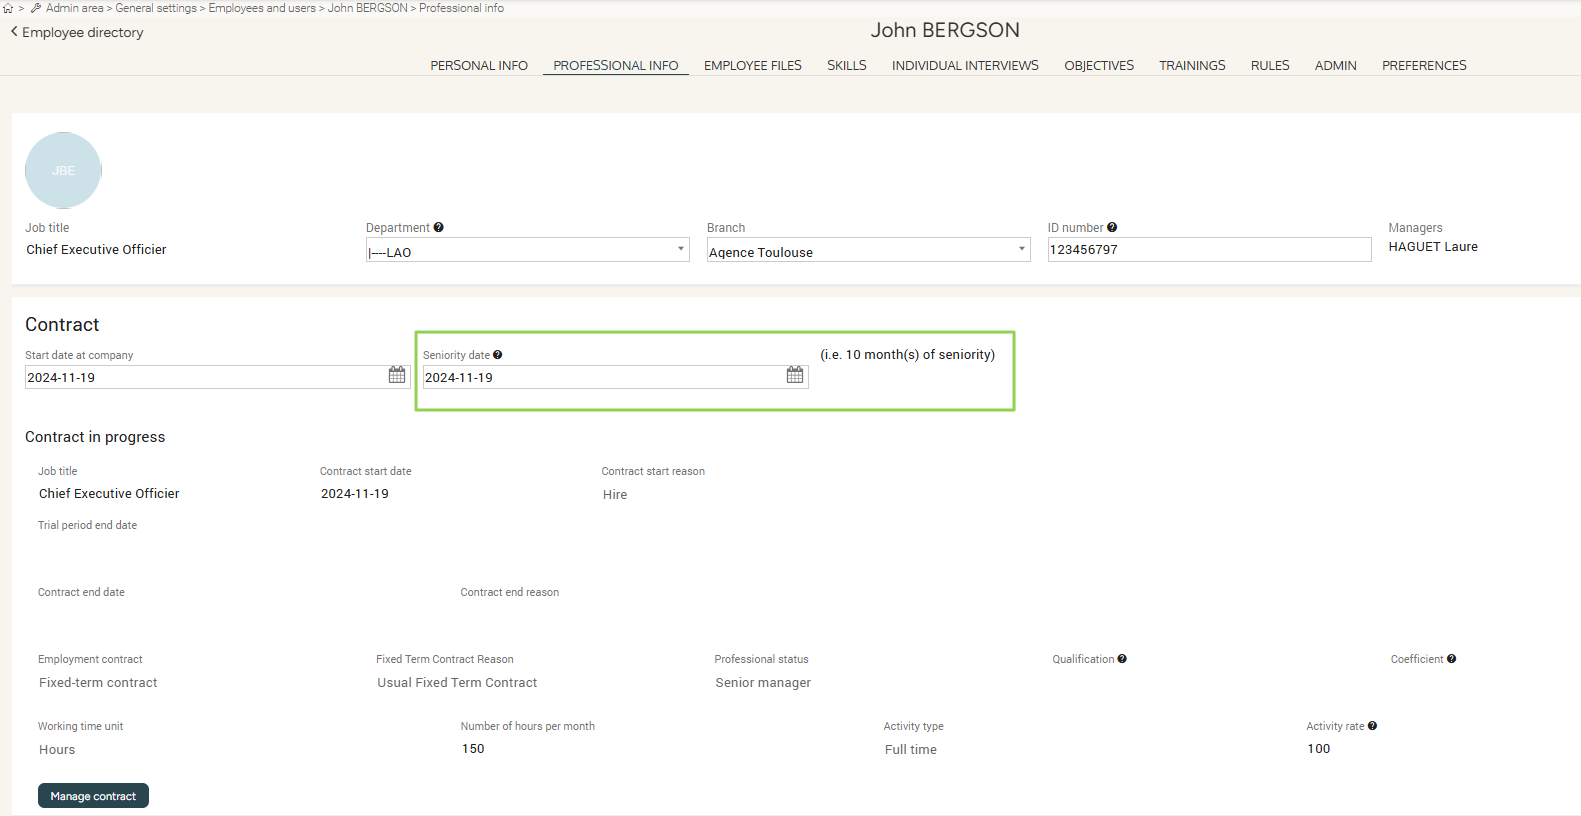Click the home icon in breadcrumb
Image resolution: width=1581 pixels, height=816 pixels.
pyautogui.click(x=8, y=8)
